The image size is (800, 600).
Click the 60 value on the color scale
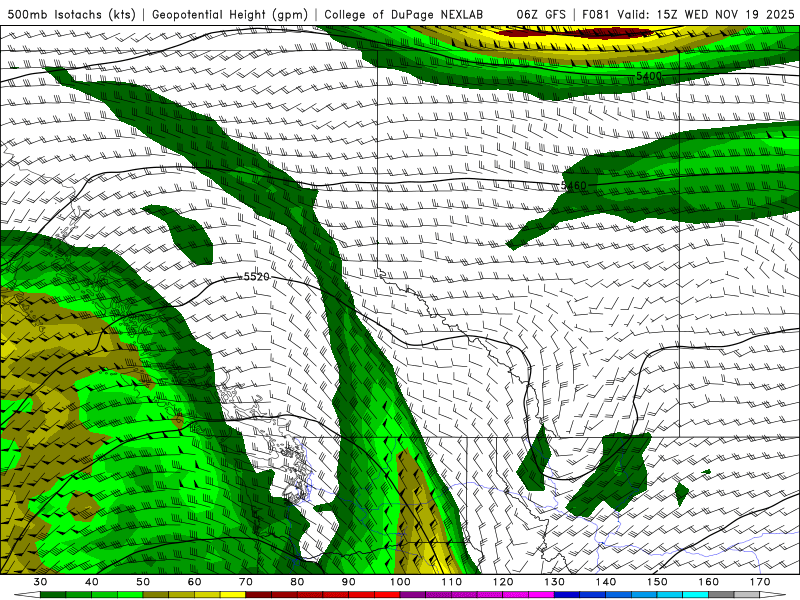click(194, 582)
